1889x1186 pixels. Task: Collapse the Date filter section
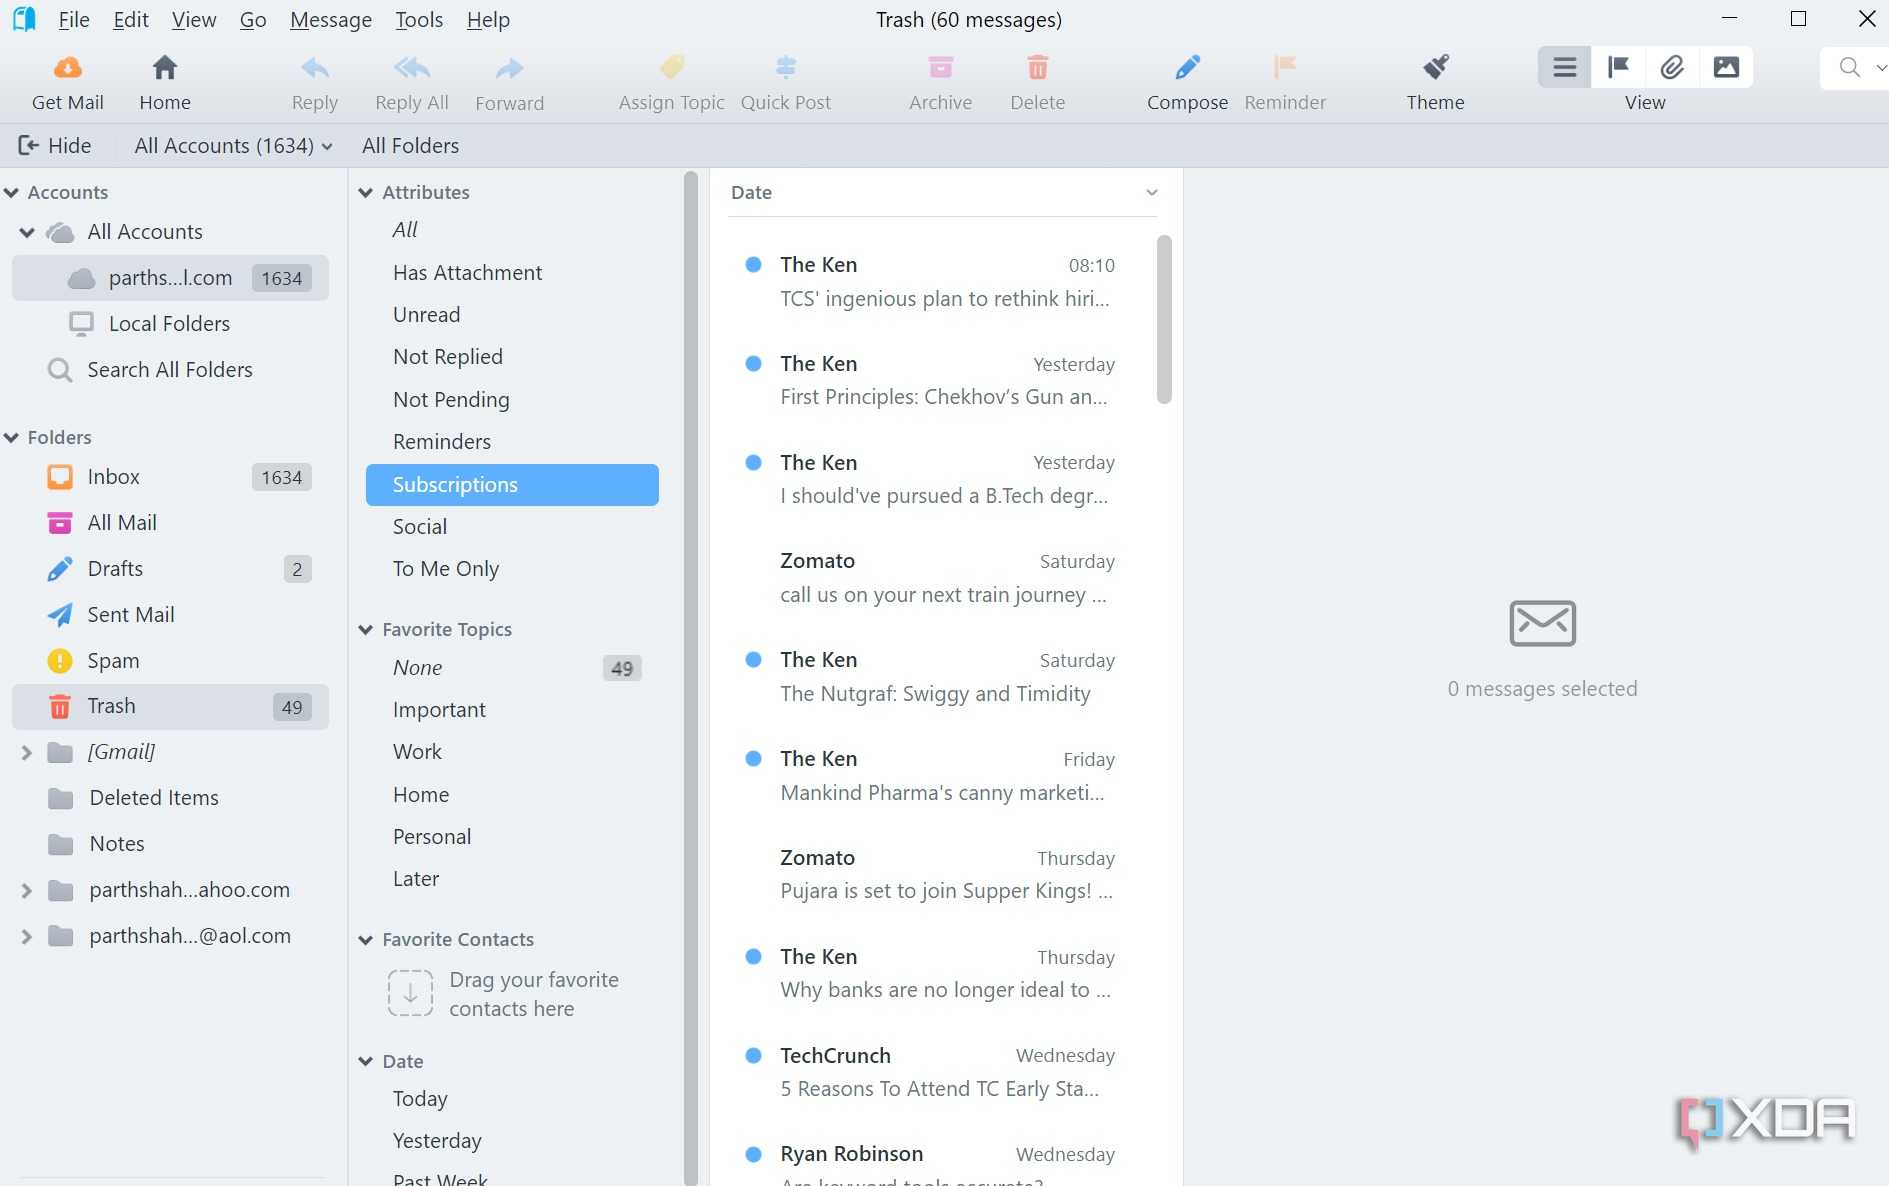point(366,1061)
